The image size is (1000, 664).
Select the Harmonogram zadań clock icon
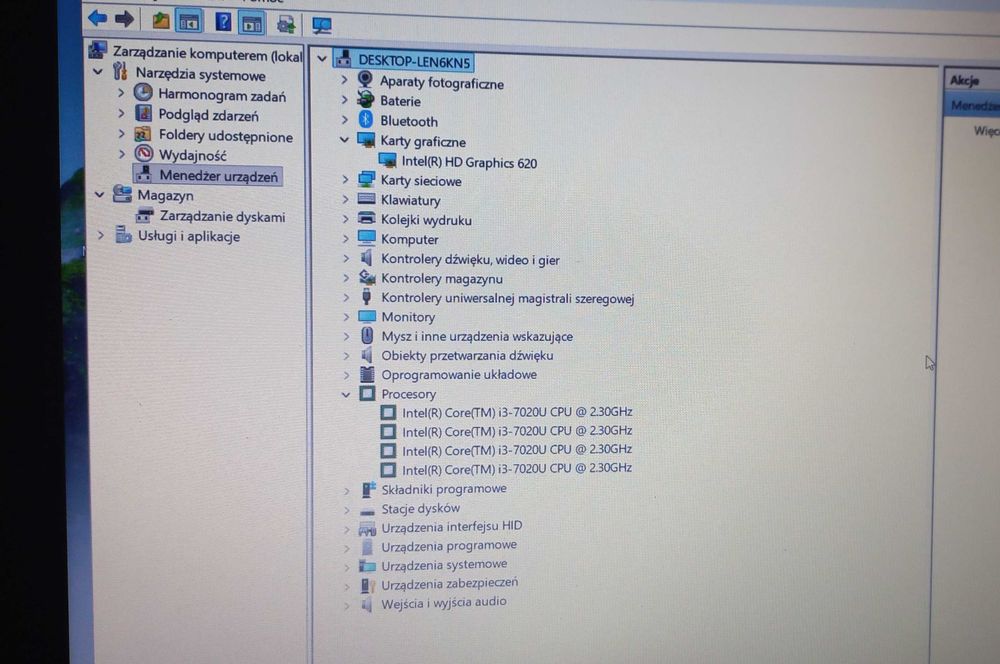143,93
